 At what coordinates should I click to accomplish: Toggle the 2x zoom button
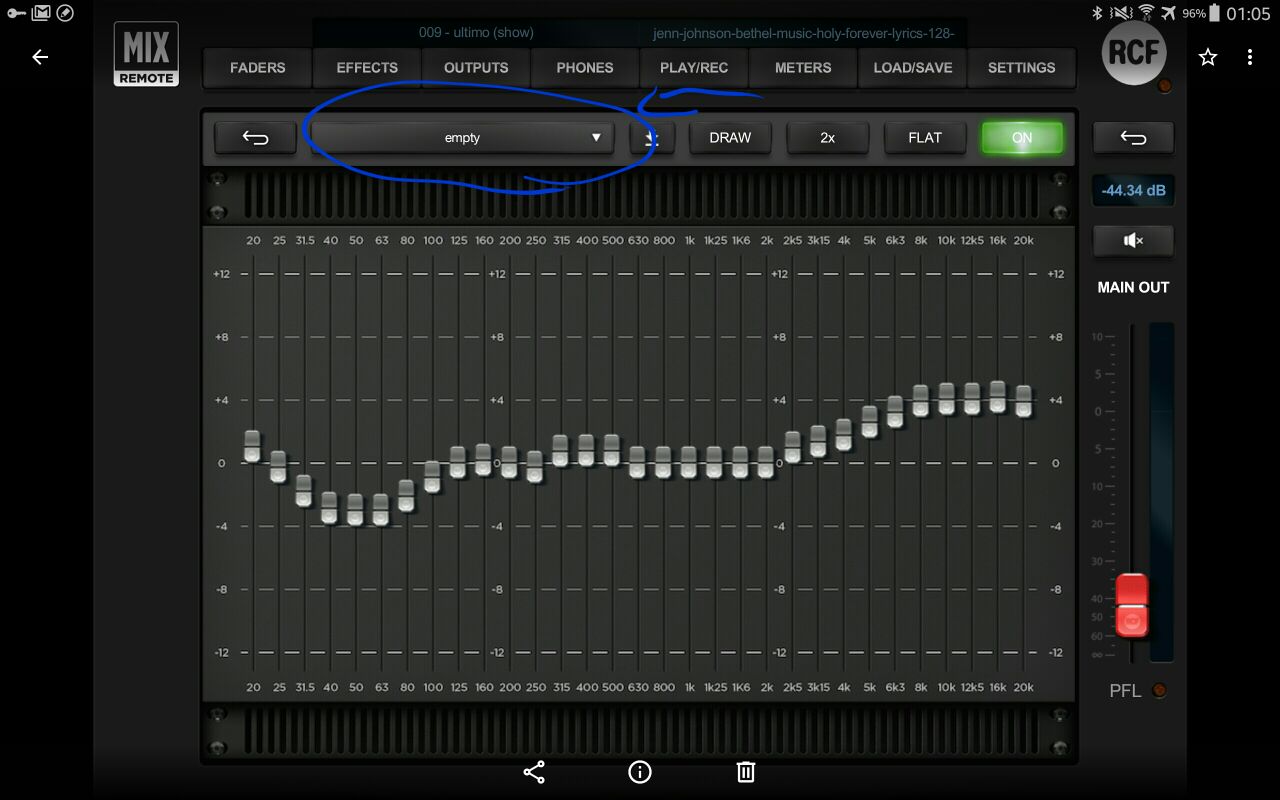coord(827,138)
